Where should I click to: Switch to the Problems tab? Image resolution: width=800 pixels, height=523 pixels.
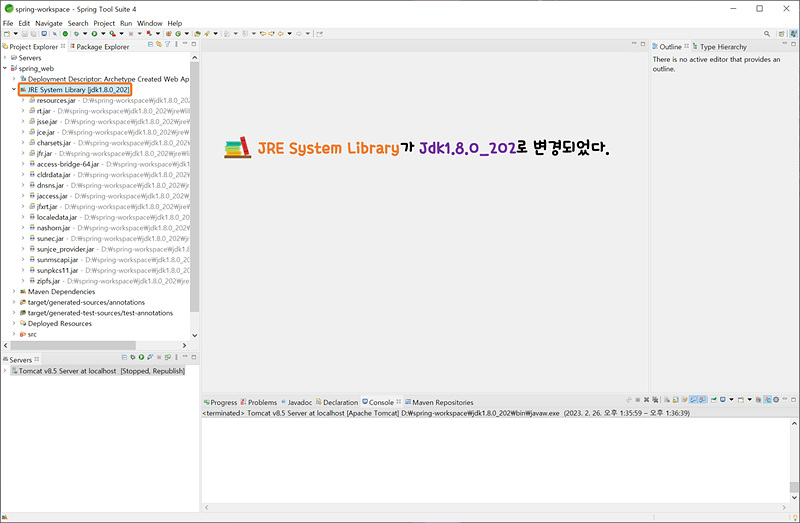click(x=259, y=402)
